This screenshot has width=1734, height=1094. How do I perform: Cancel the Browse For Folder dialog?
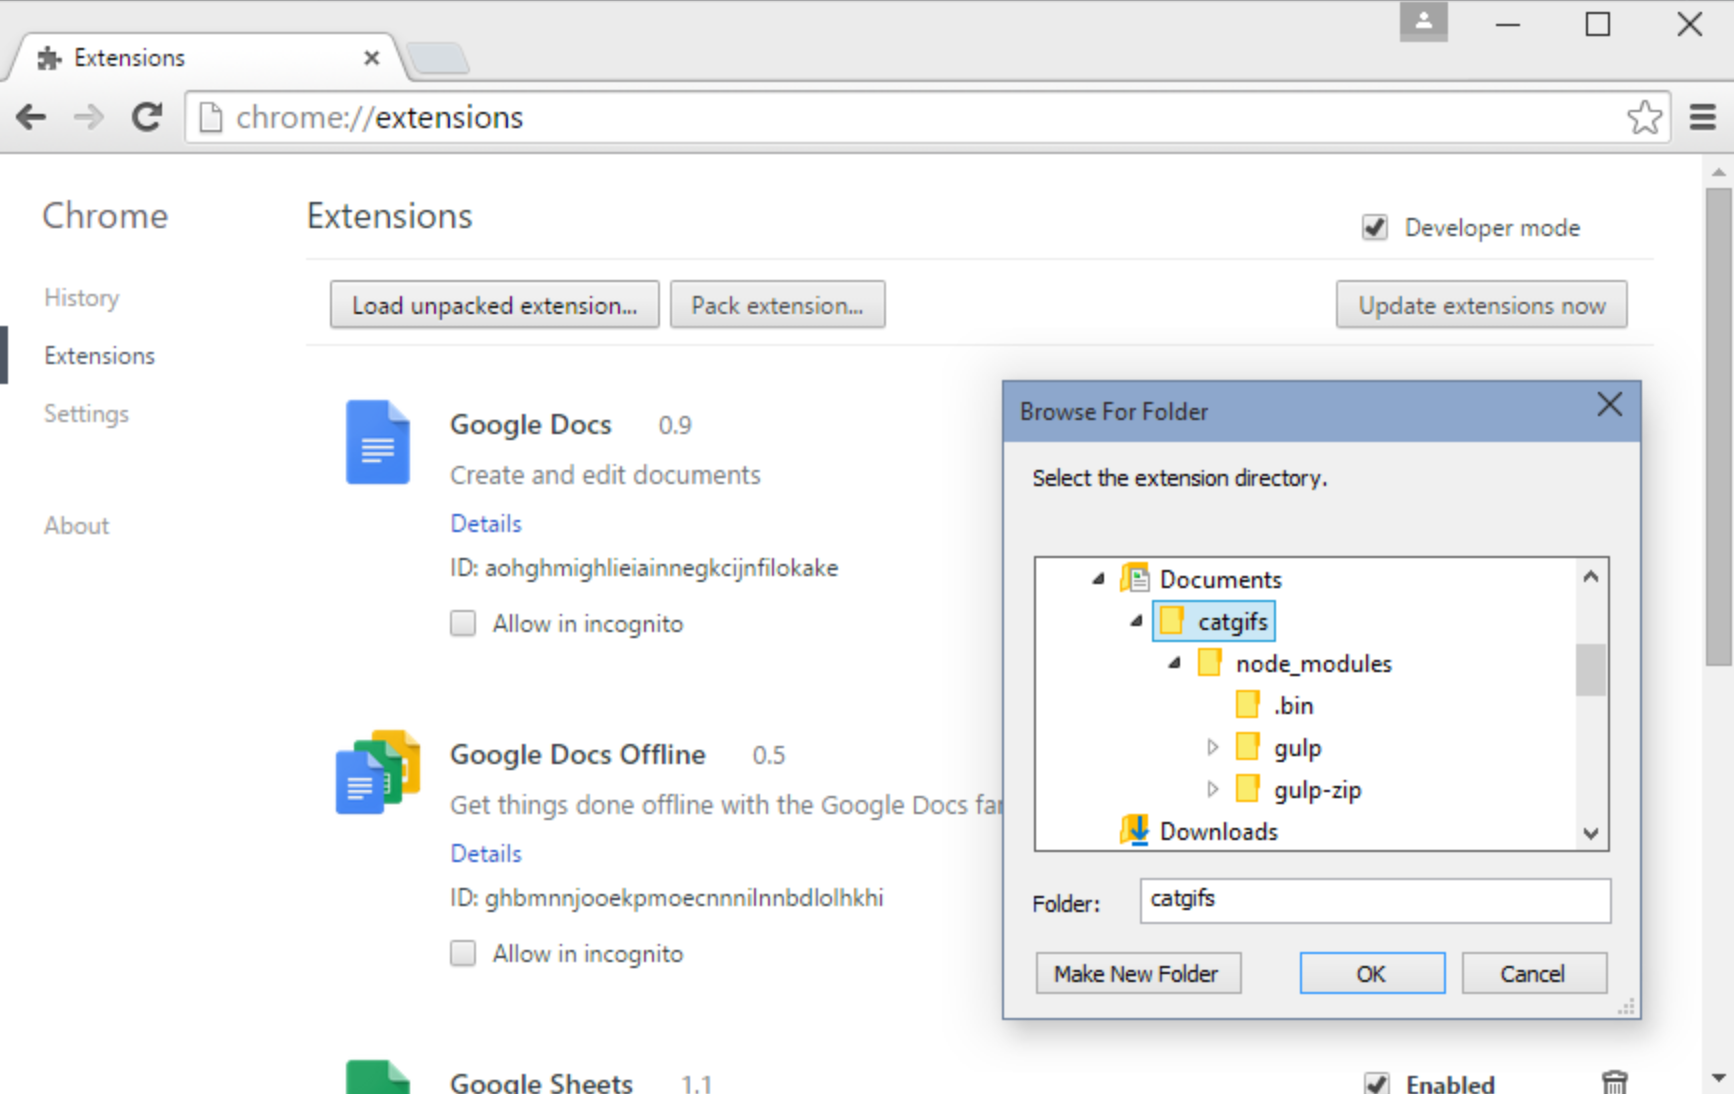click(1534, 973)
